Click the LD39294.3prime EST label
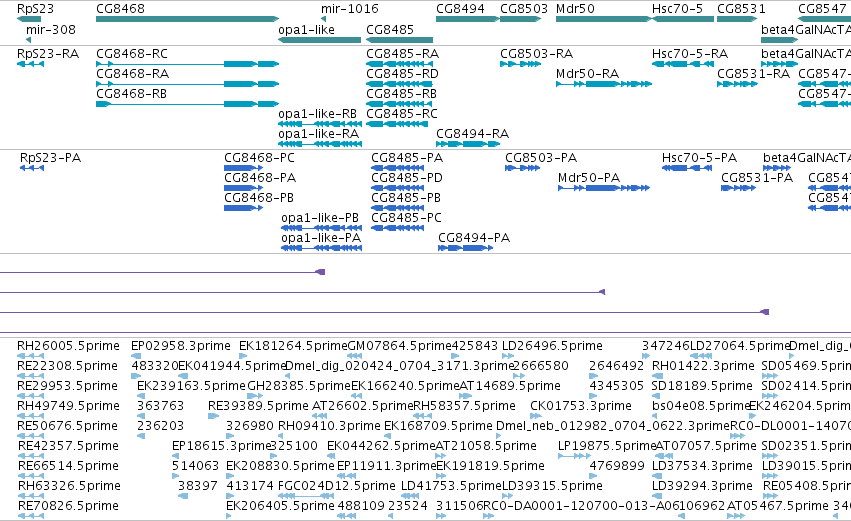The height and width of the screenshot is (521, 851). click(702, 486)
